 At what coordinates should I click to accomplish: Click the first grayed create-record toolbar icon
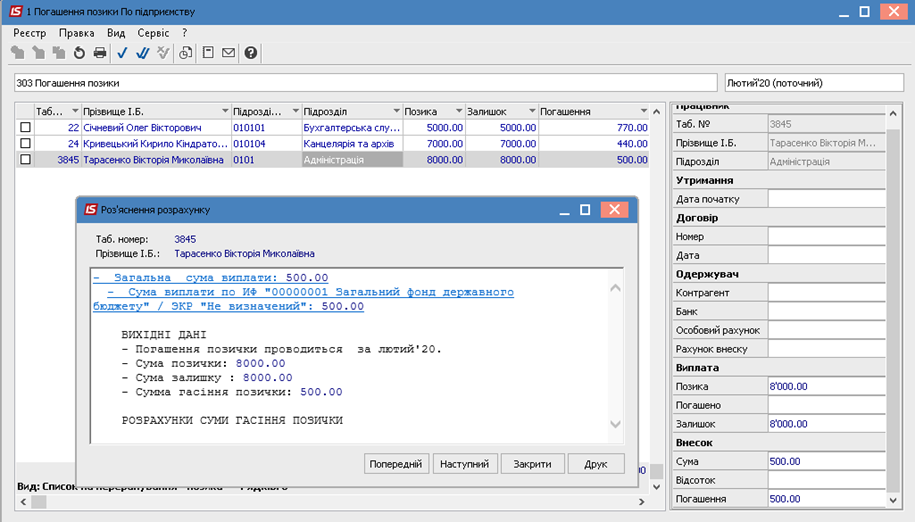click(18, 53)
